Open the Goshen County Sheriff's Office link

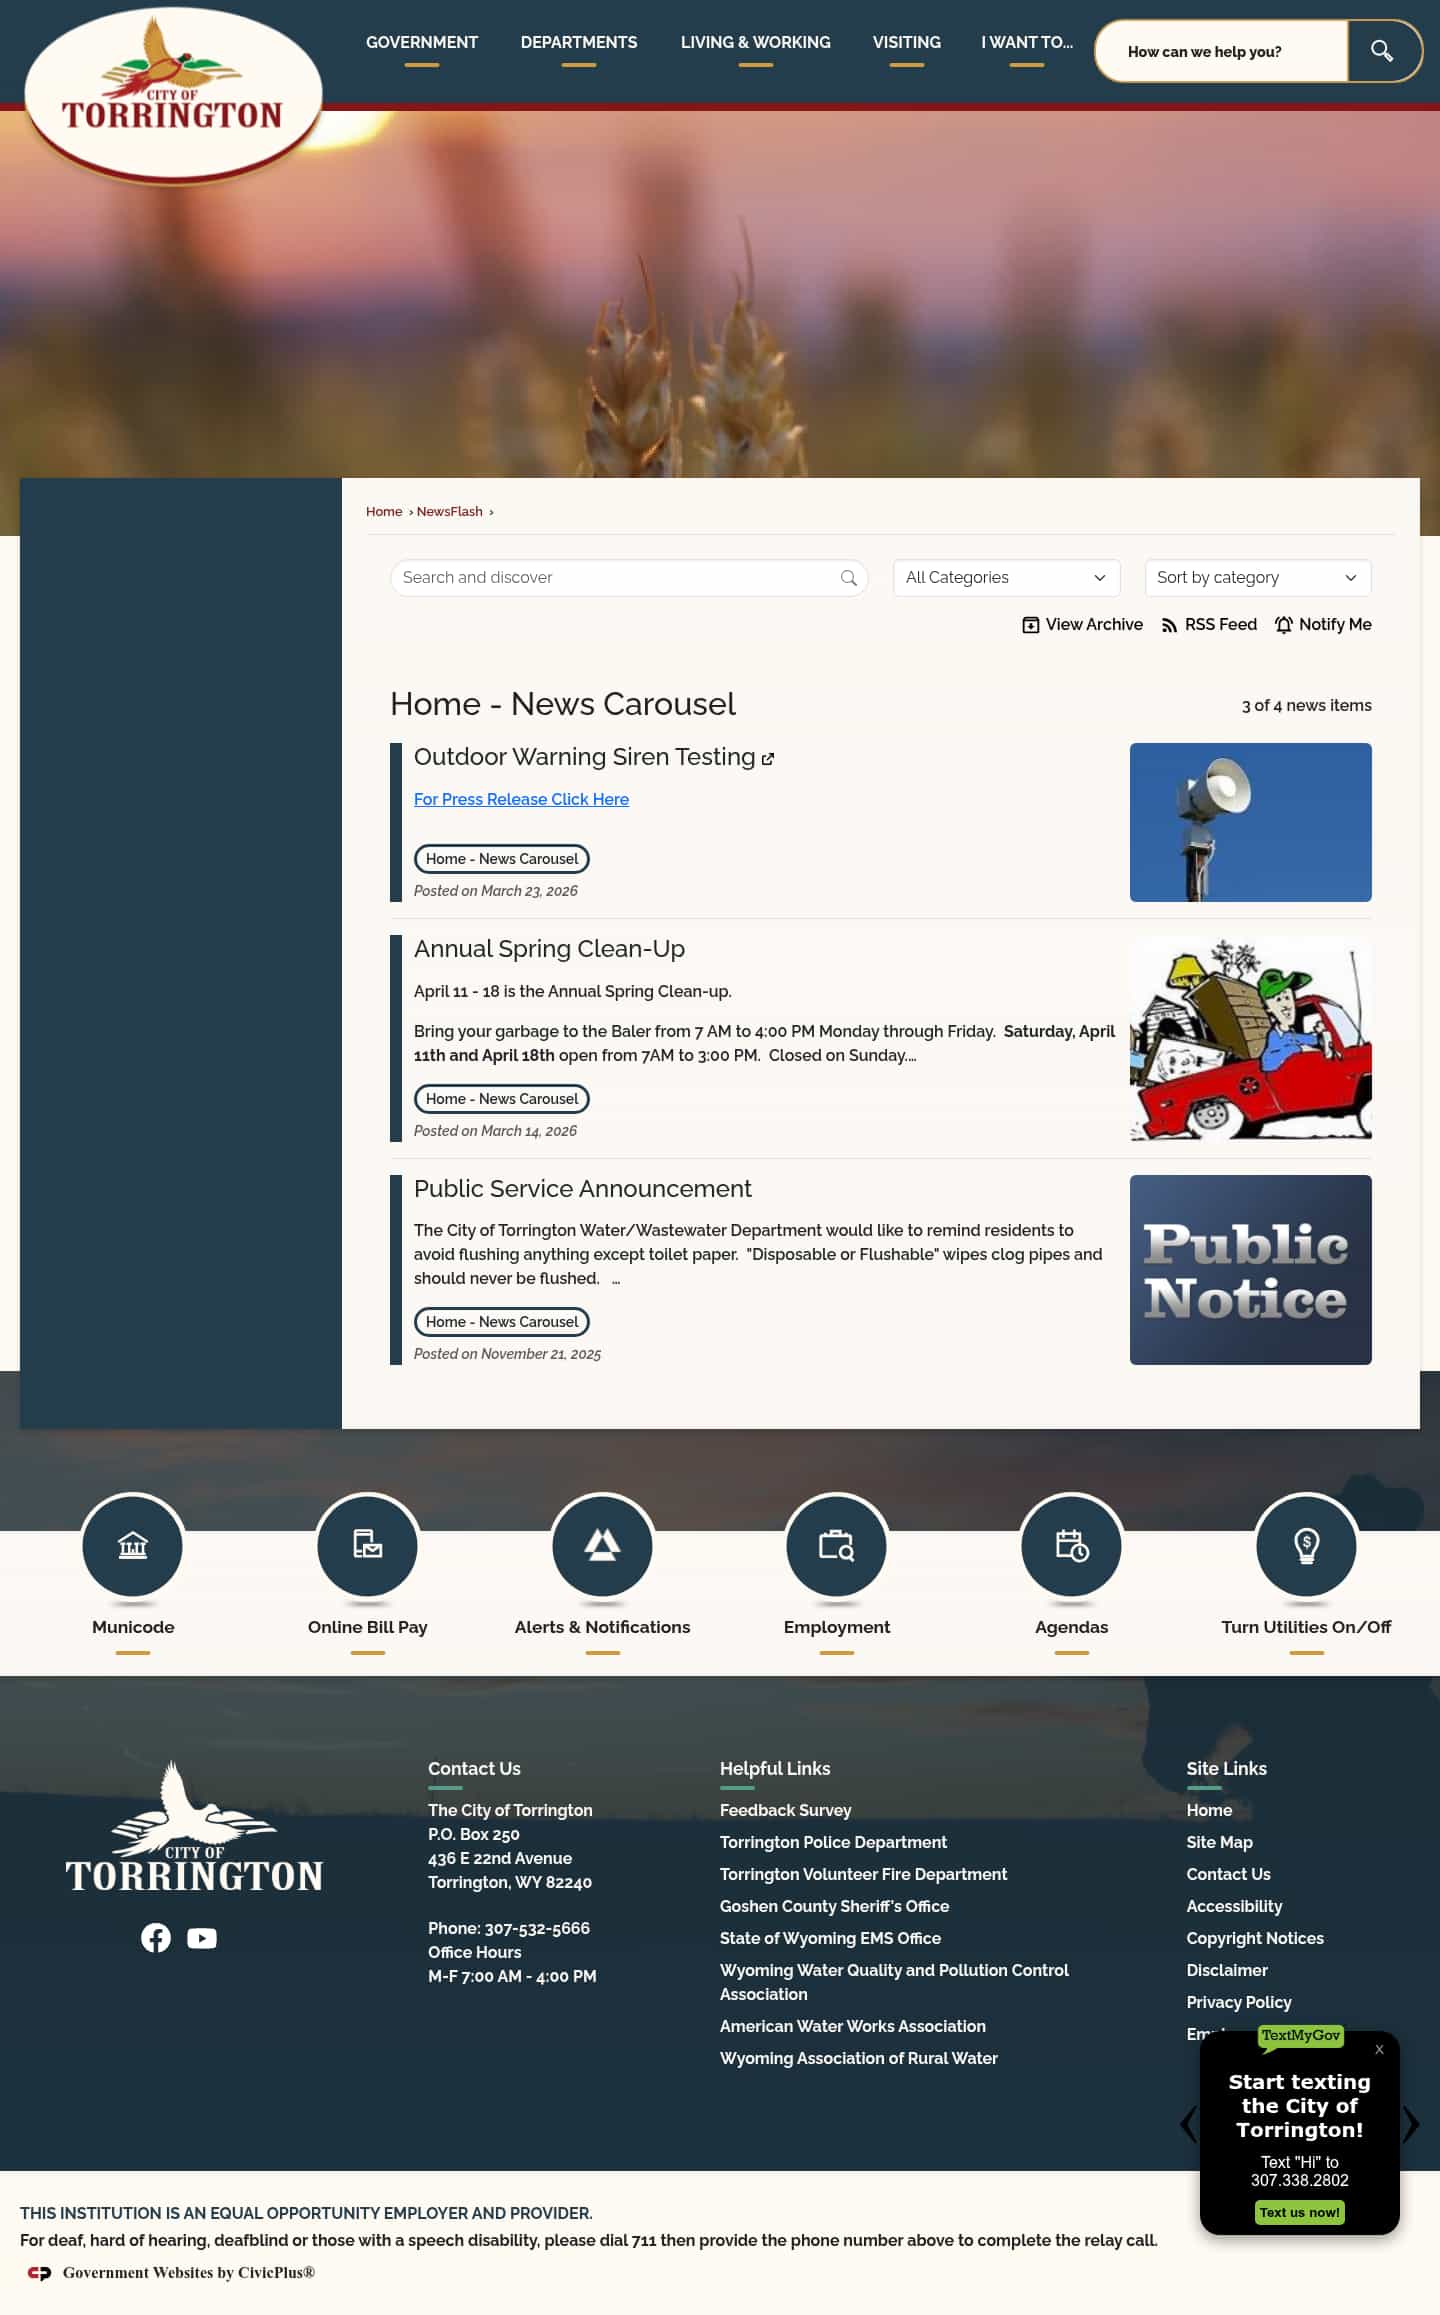point(834,1906)
